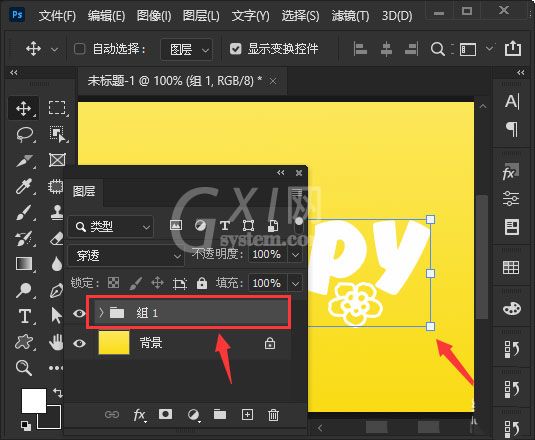This screenshot has height=440, width=535.
Task: Open the workspace switcher dropdown arrow
Action: 489,48
